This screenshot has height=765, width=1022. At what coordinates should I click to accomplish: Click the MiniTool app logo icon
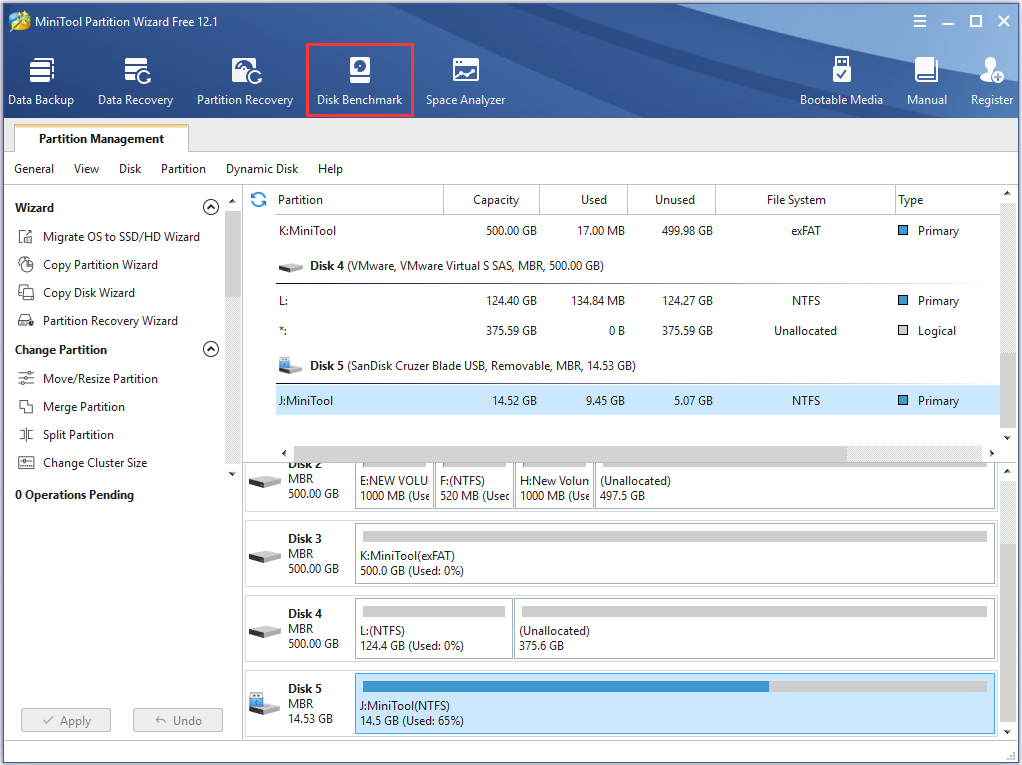[x=19, y=21]
